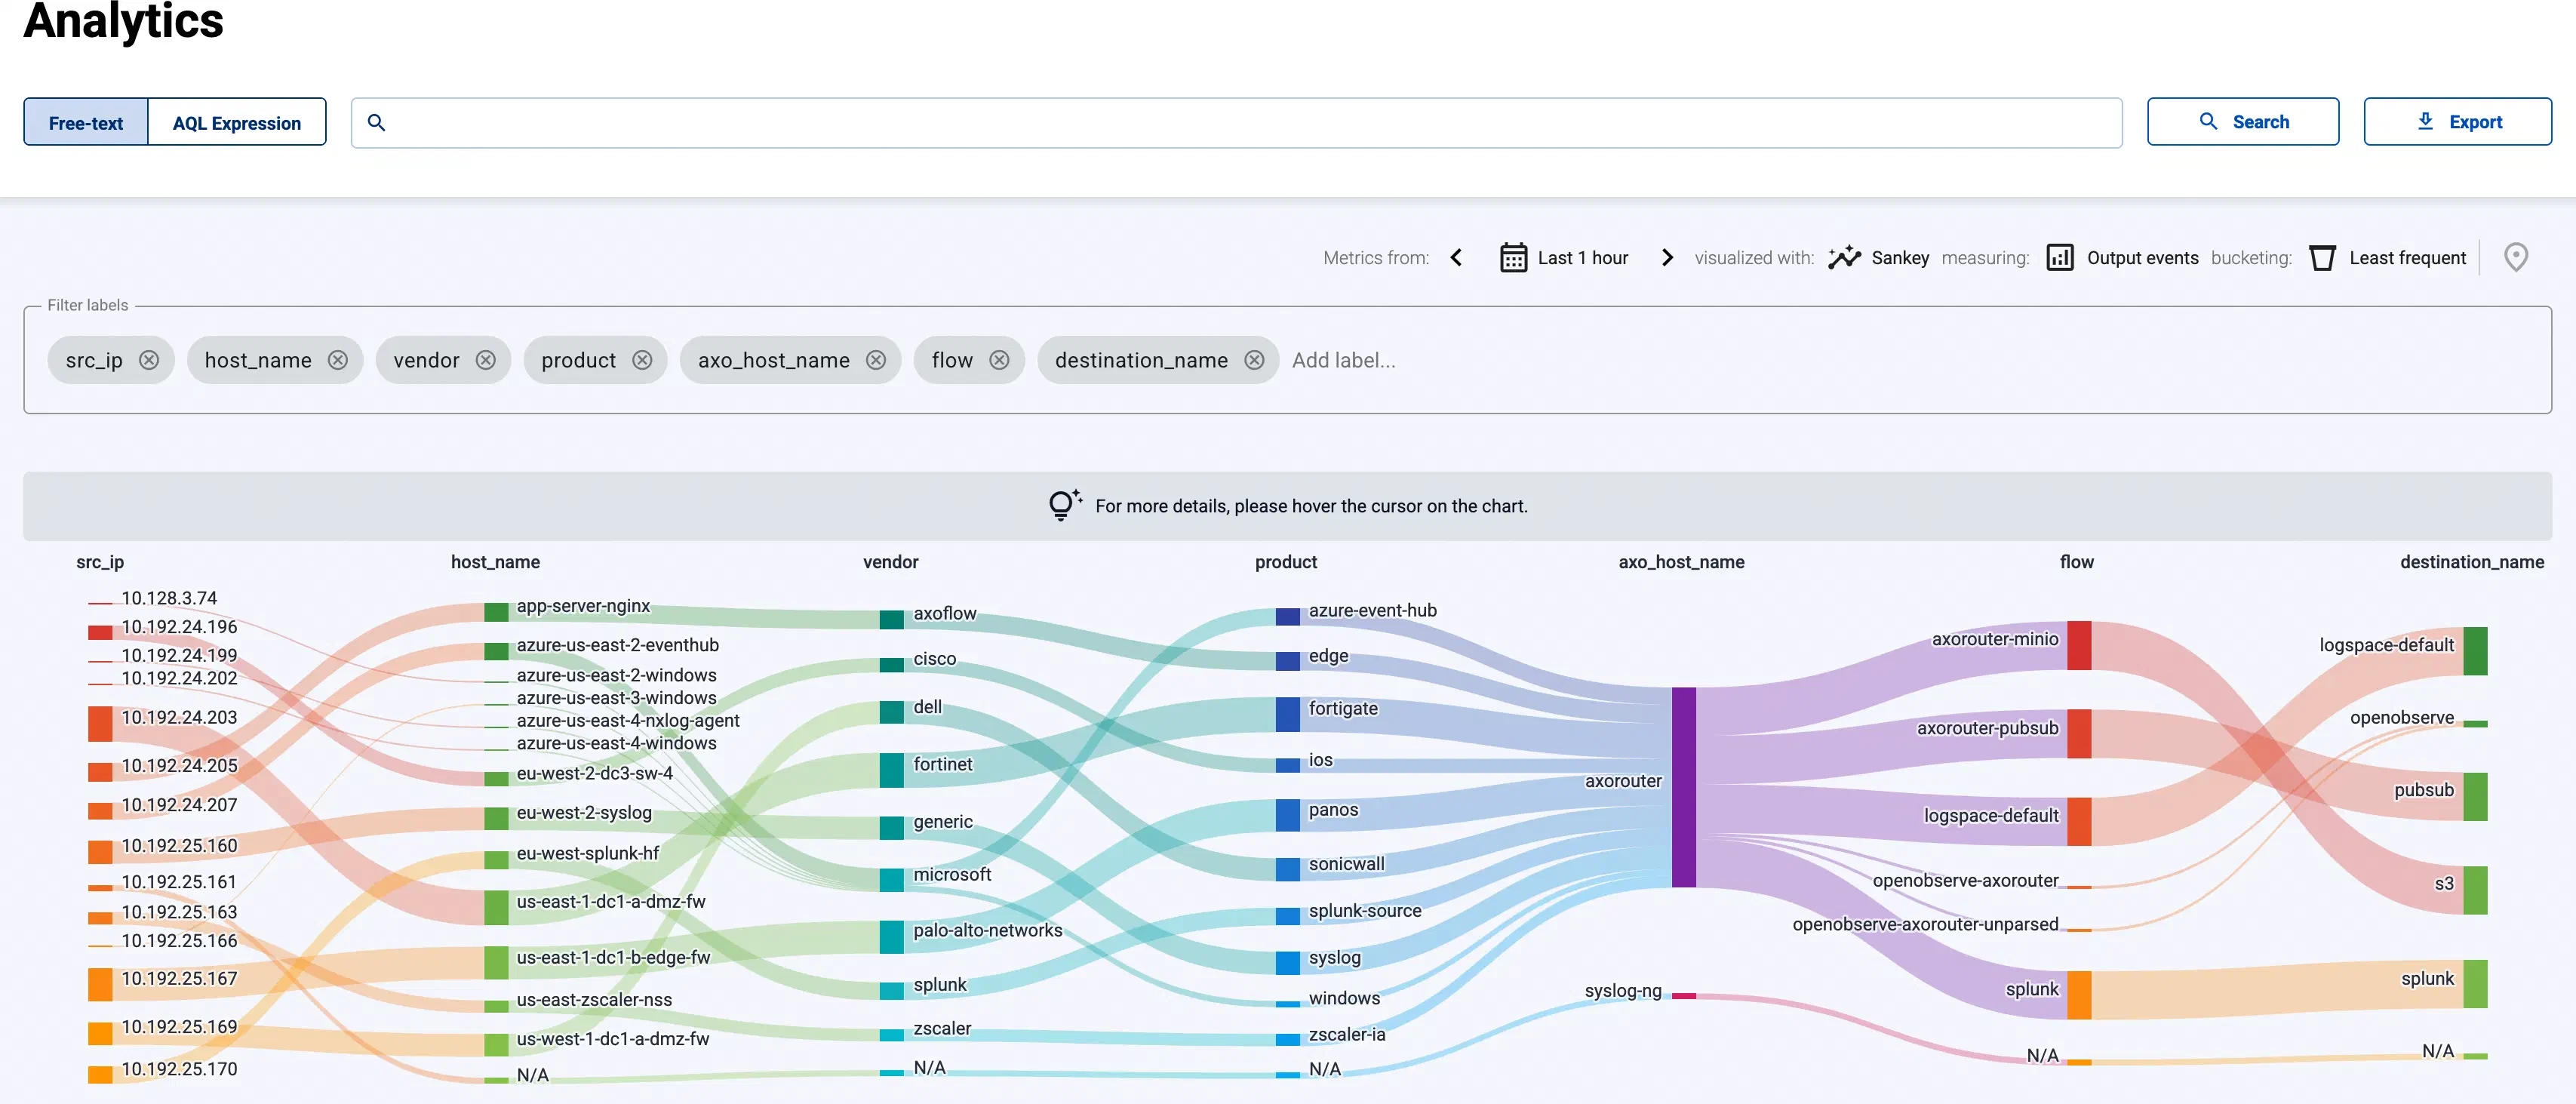Click the openobserve-axorouter-unparsed label
The width and height of the screenshot is (2576, 1104).
coord(1925,924)
